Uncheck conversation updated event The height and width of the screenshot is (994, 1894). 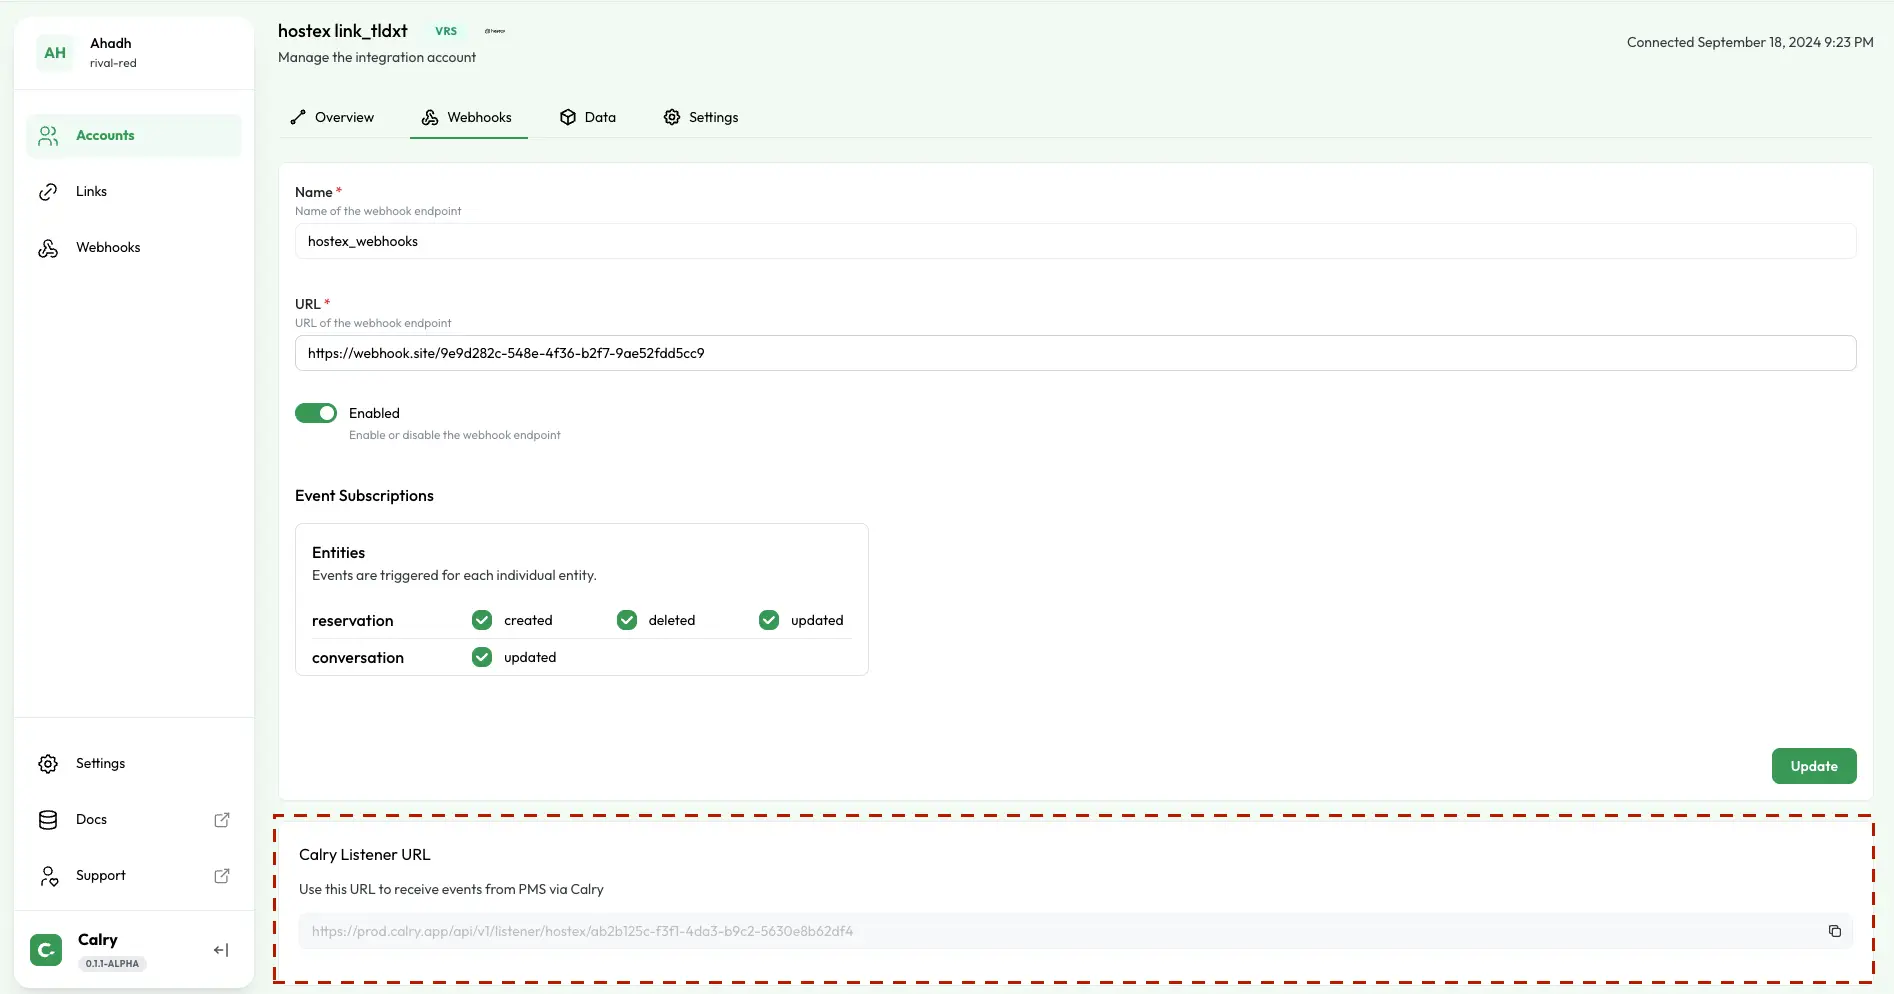click(x=482, y=658)
